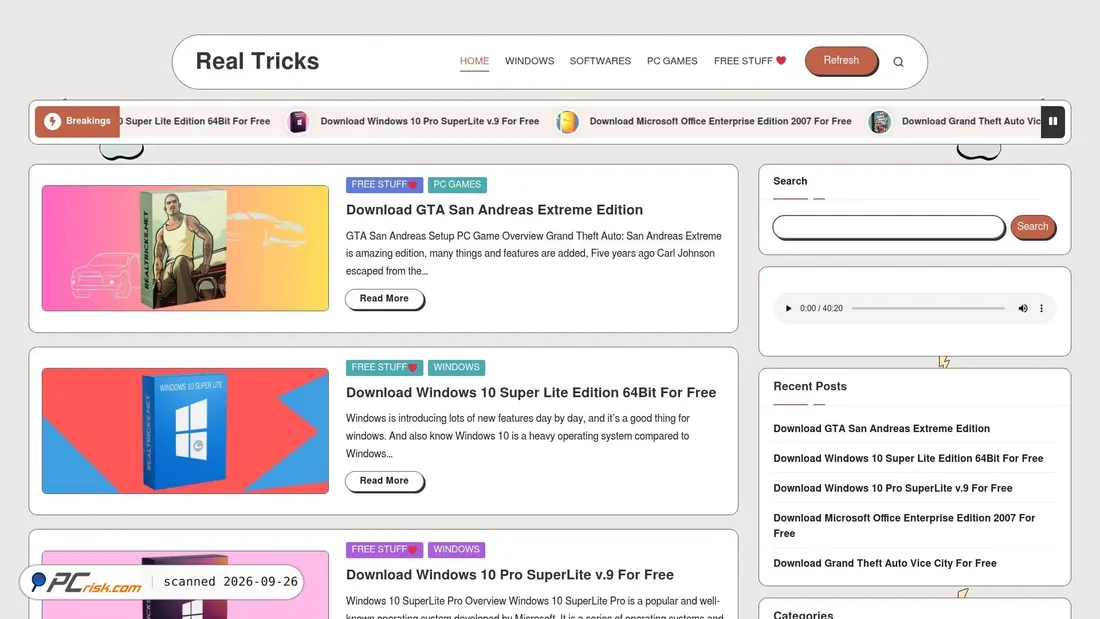The height and width of the screenshot is (619, 1100).
Task: Click the Grand Theft Auto ticker thumbnail icon
Action: coord(879,121)
